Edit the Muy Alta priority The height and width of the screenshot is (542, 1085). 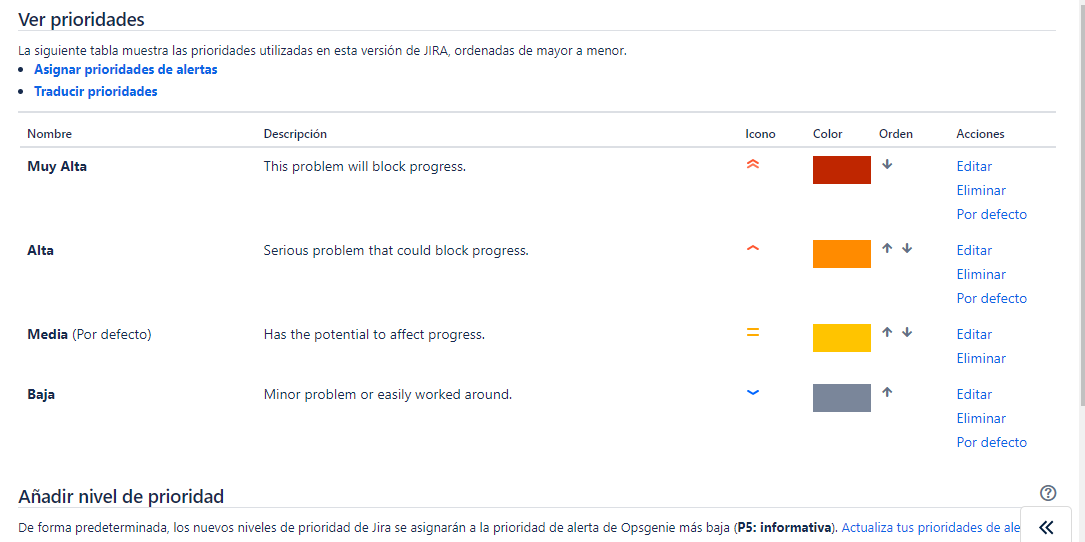pos(974,166)
